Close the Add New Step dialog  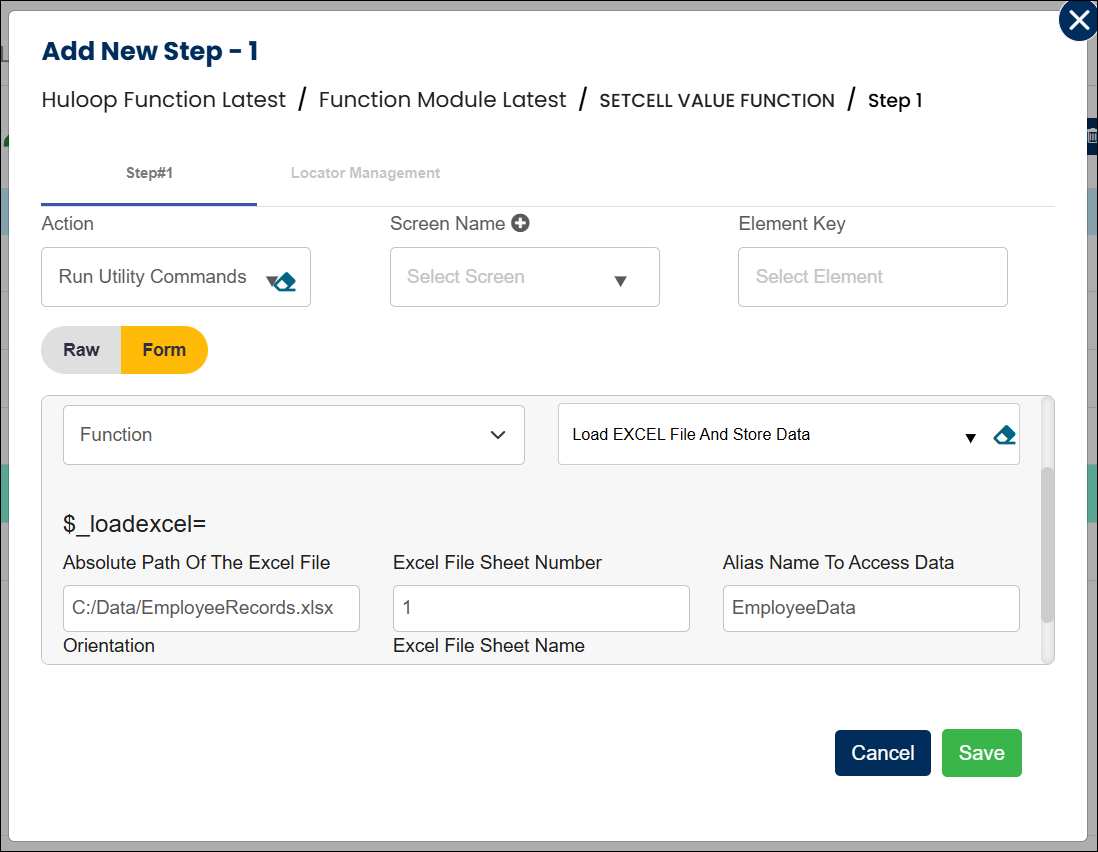(x=1078, y=21)
